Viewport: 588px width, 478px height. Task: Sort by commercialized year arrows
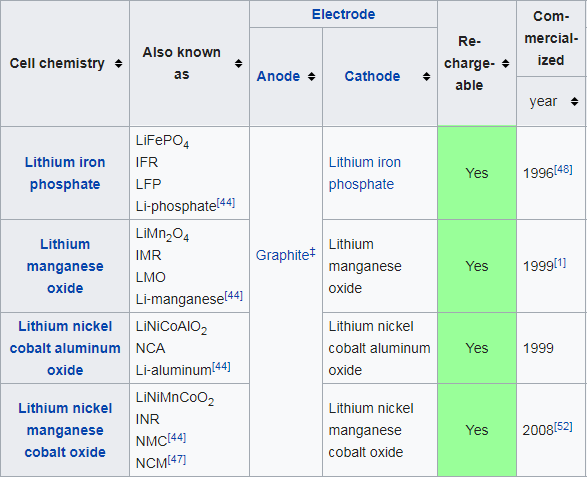(574, 101)
